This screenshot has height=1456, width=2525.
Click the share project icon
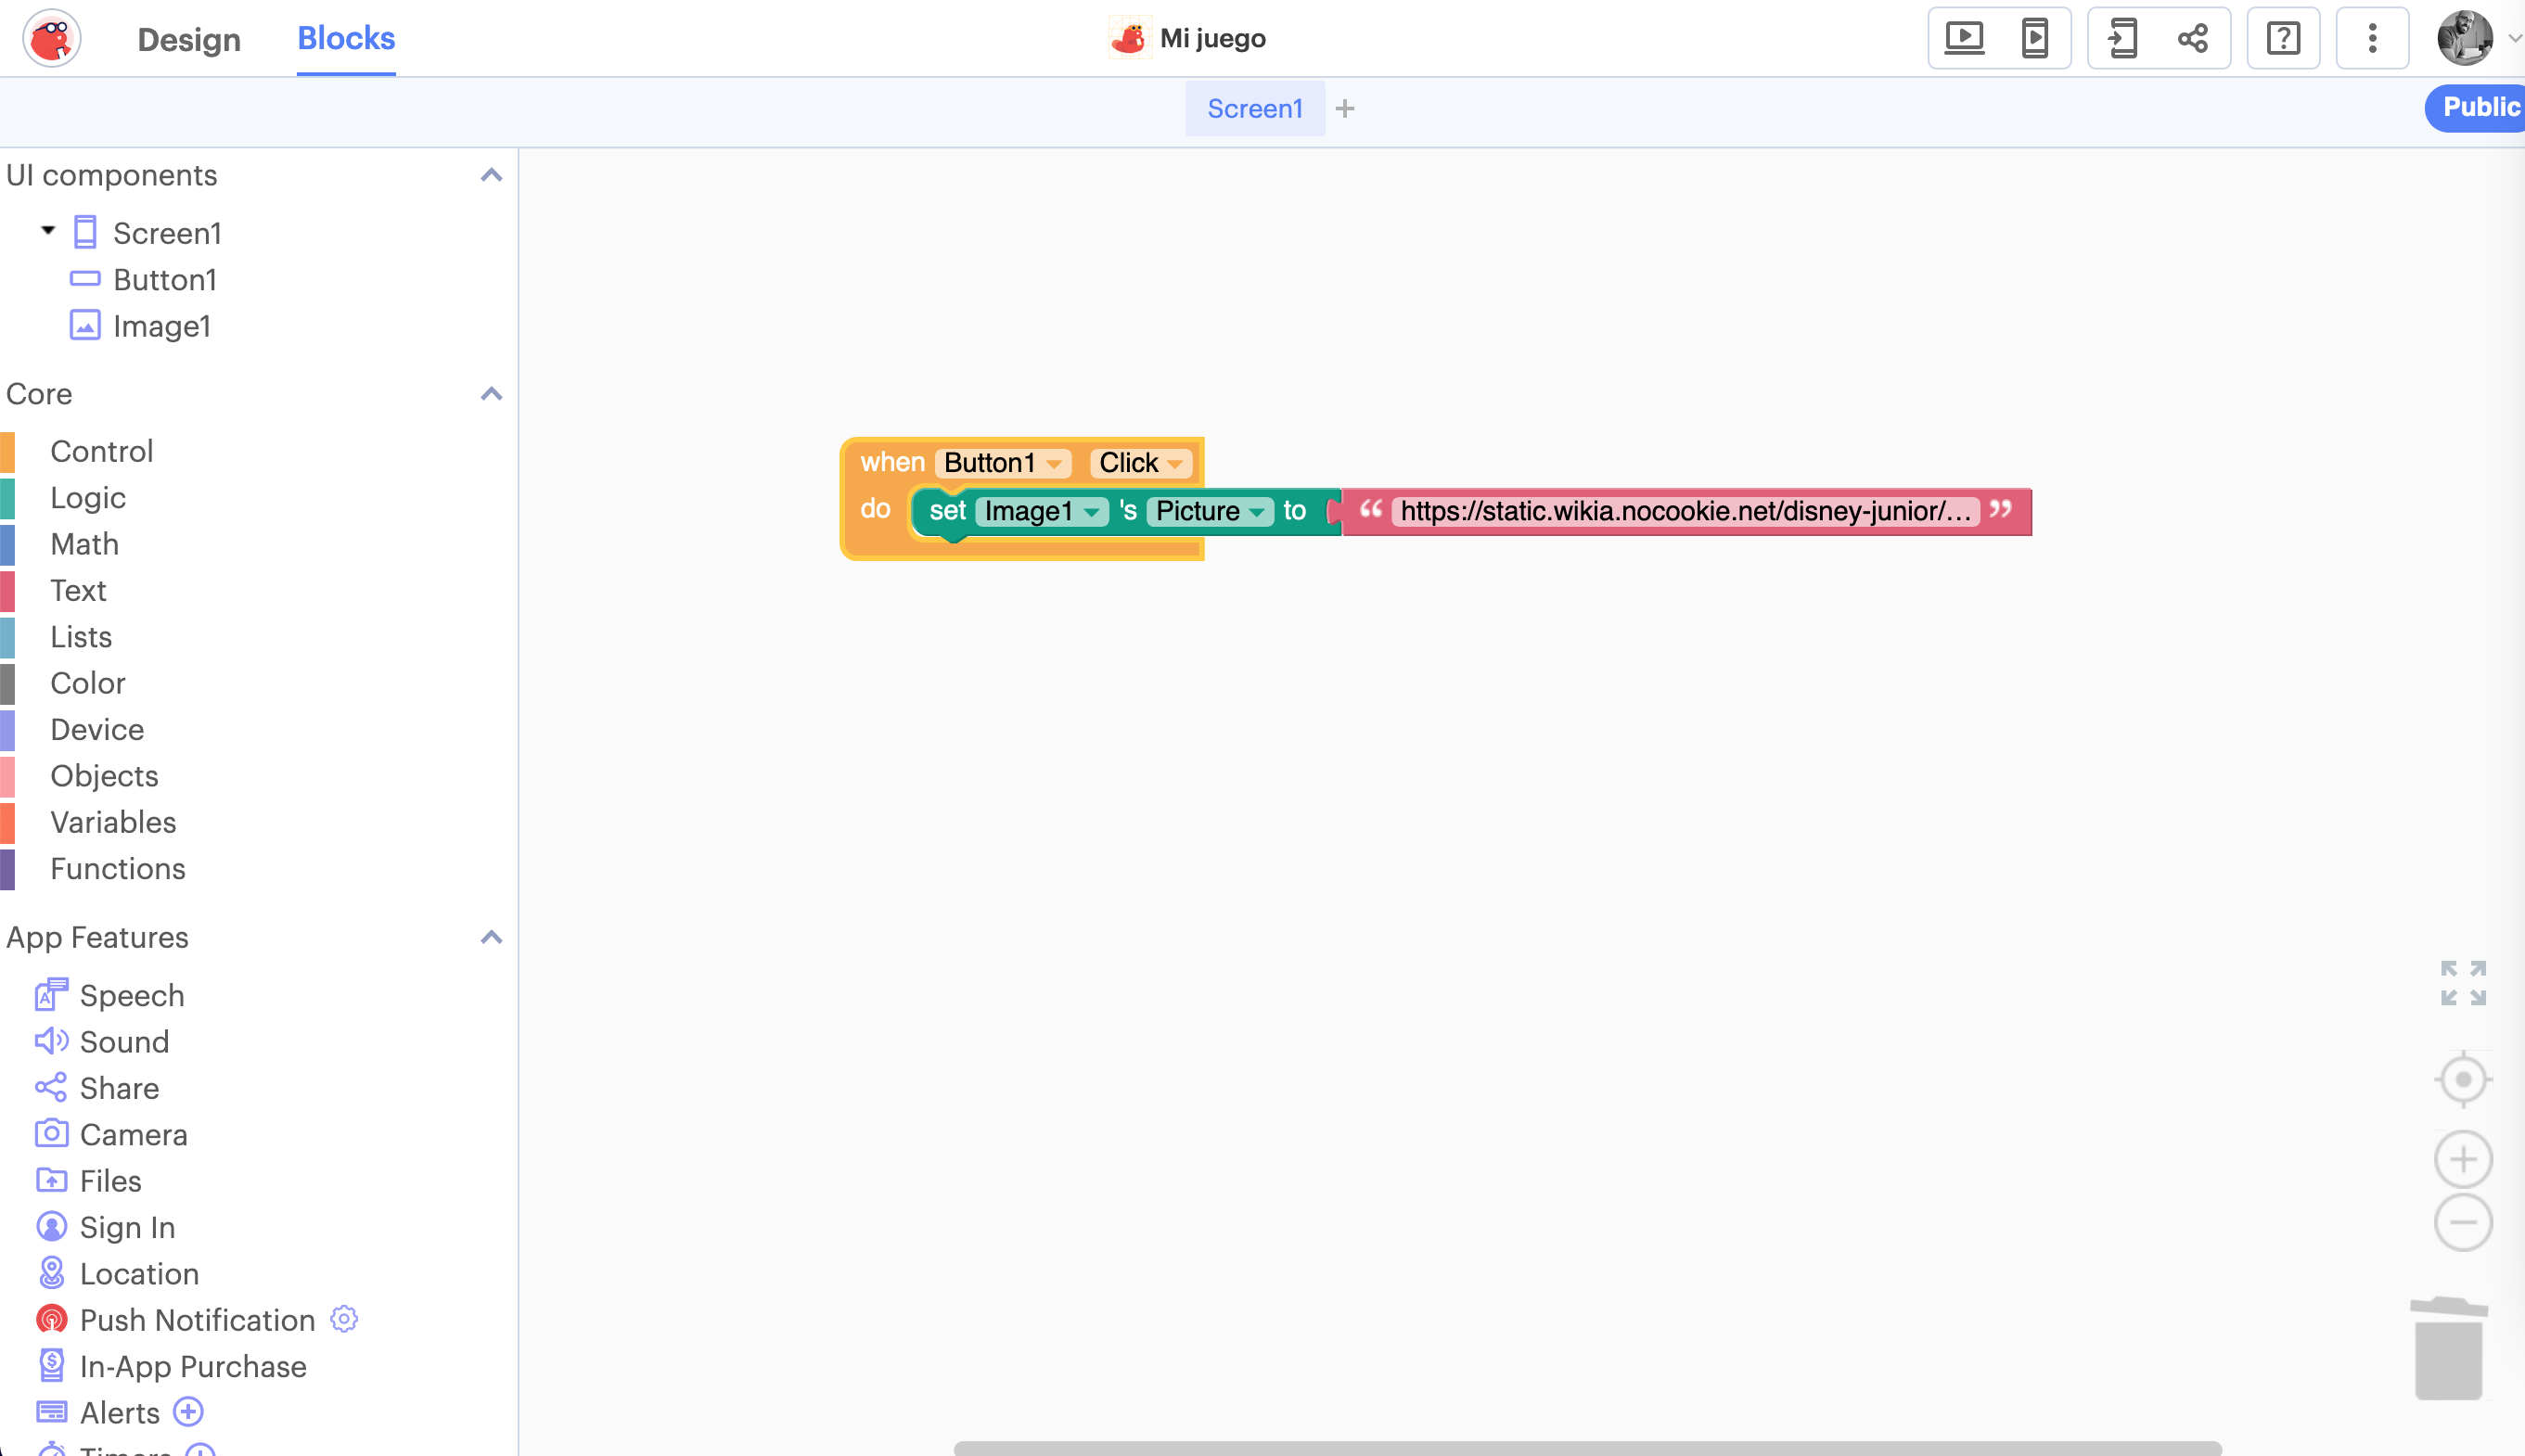[2192, 39]
